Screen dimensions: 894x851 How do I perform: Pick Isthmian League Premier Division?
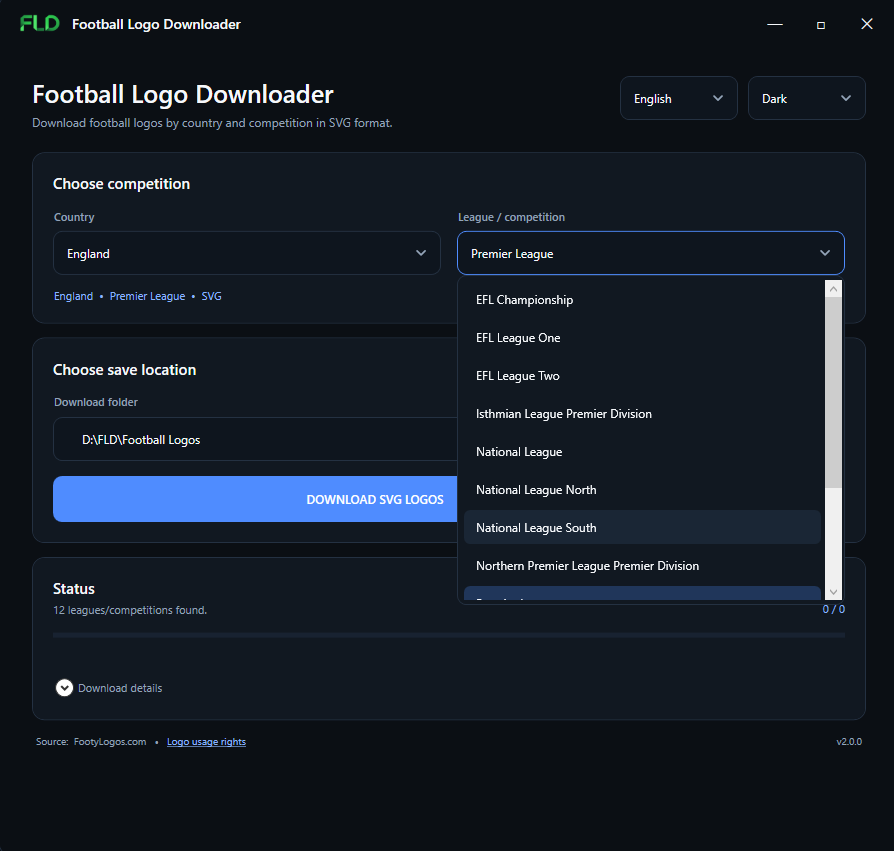(x=642, y=414)
